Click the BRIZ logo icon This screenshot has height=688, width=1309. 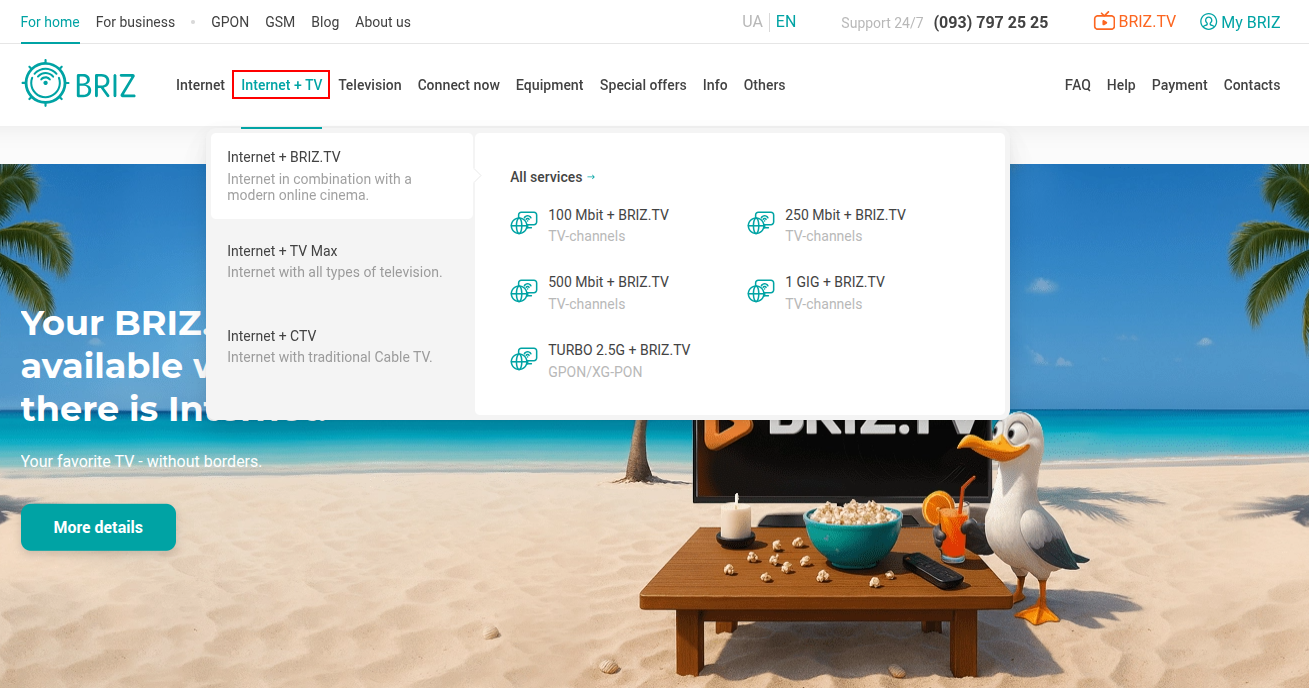[44, 84]
